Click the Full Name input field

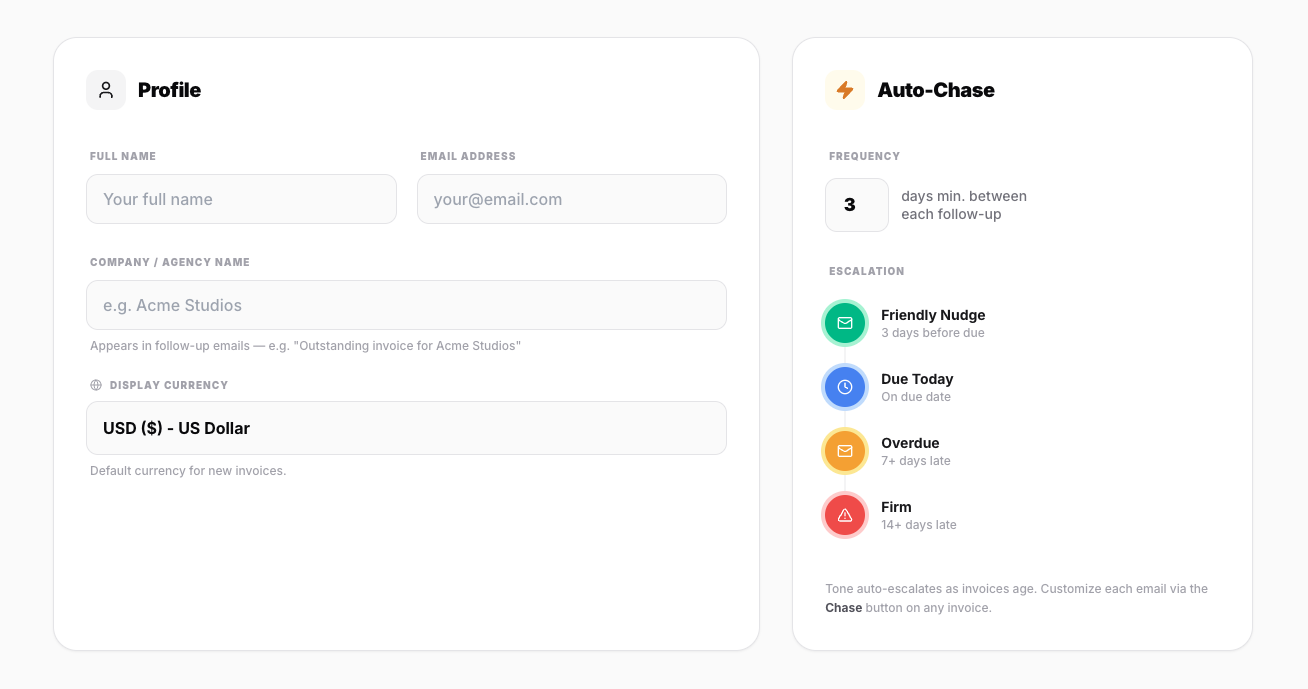pos(241,199)
